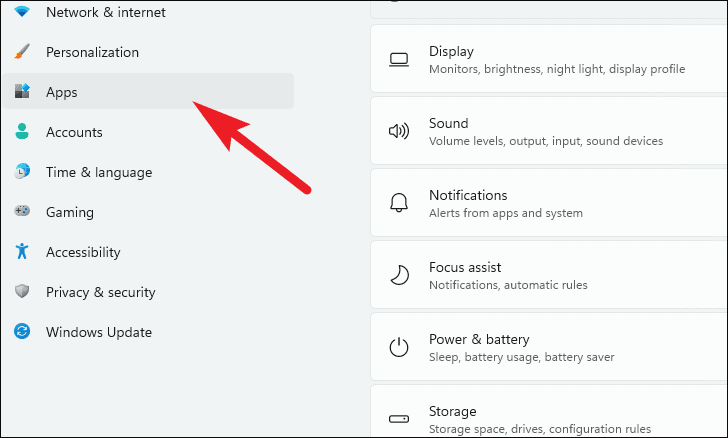Select Apps in the navigation list

click(148, 92)
